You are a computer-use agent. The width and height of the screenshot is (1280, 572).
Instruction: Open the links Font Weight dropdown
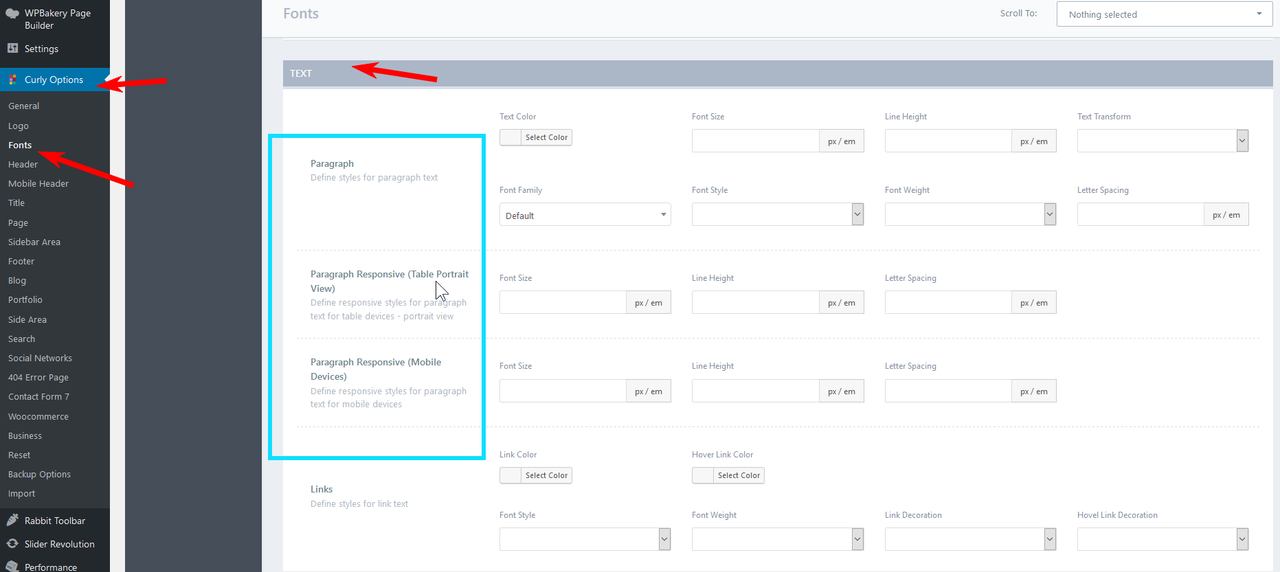coord(778,539)
